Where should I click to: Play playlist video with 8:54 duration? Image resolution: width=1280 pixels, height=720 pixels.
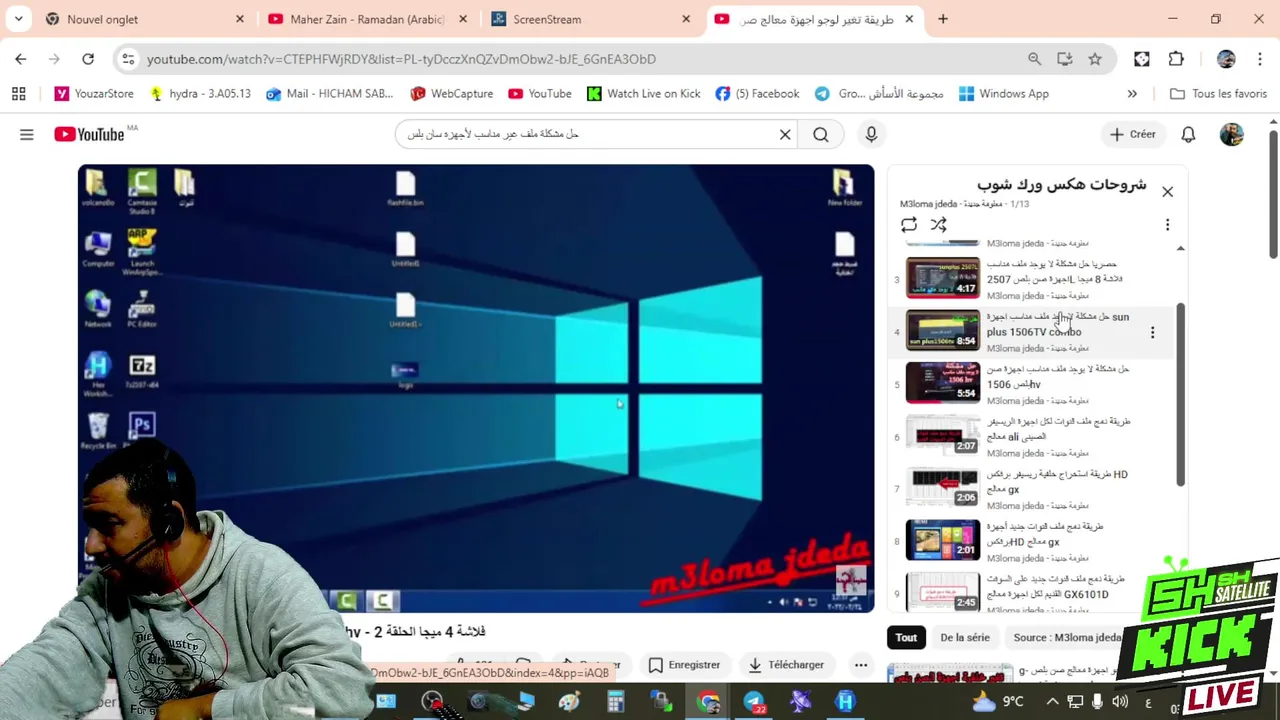coord(942,330)
